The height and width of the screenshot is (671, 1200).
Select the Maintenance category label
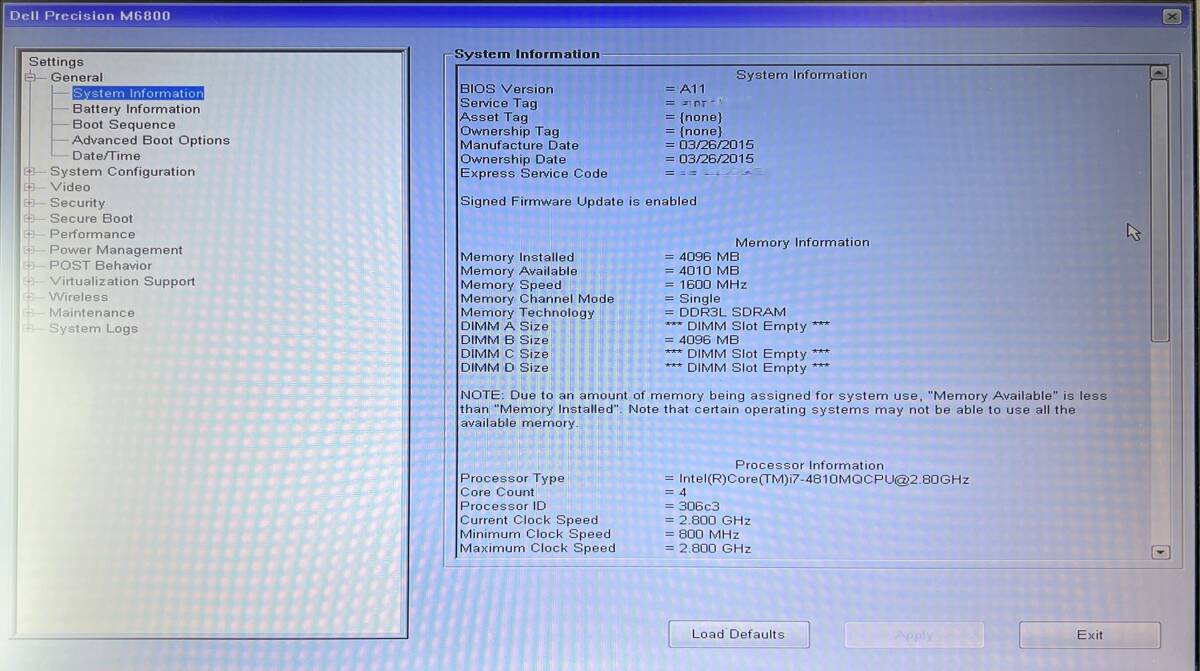[92, 313]
